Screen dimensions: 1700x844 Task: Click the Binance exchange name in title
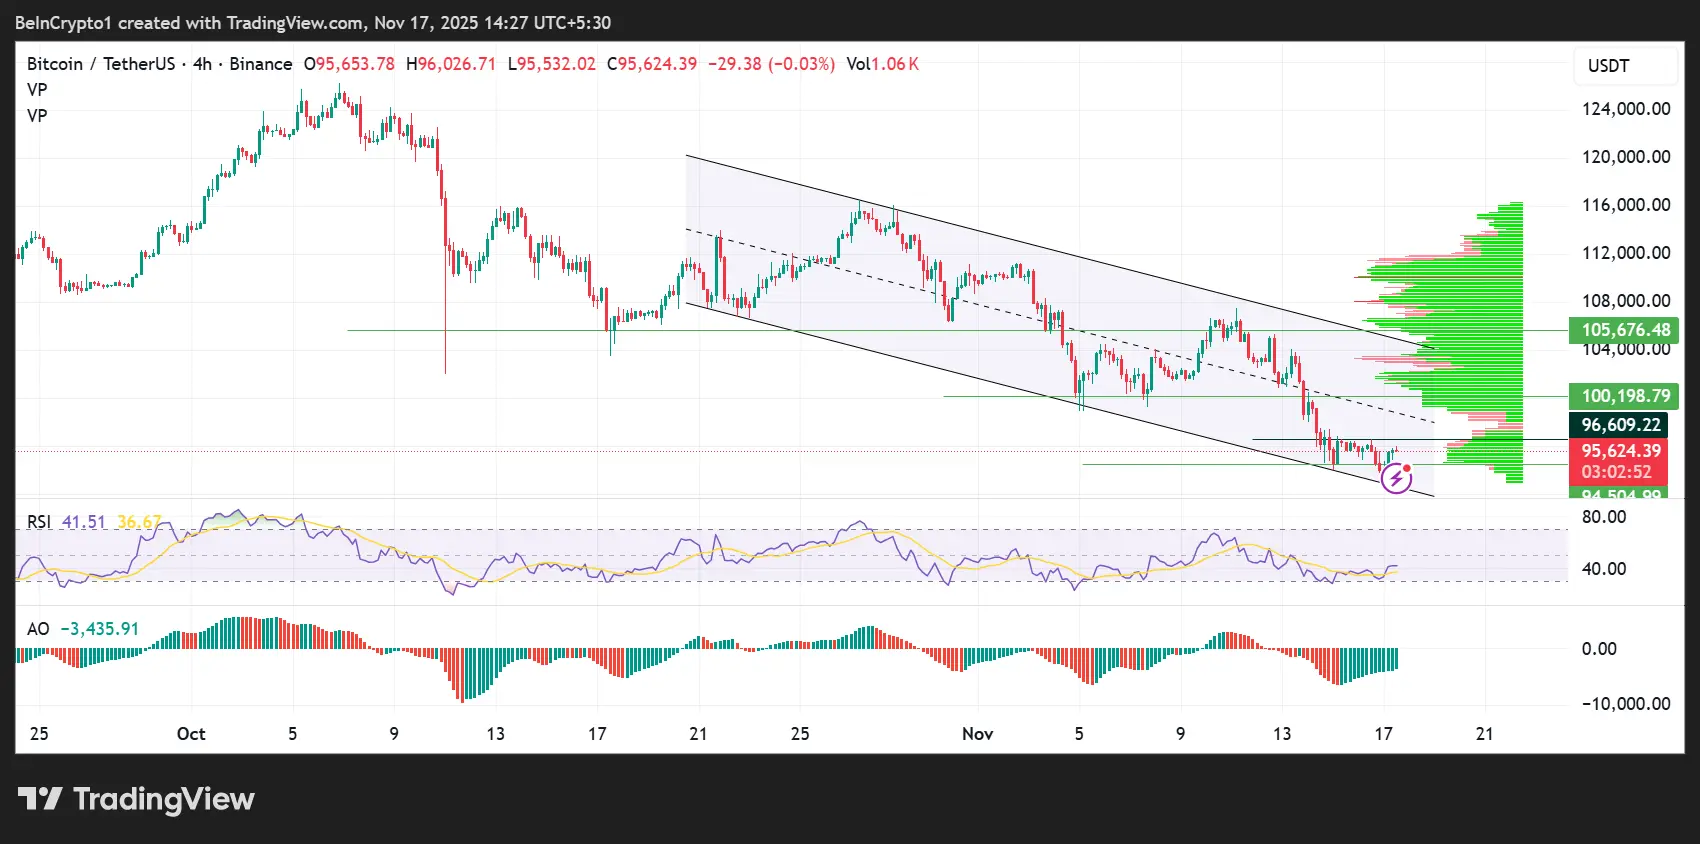click(x=261, y=64)
